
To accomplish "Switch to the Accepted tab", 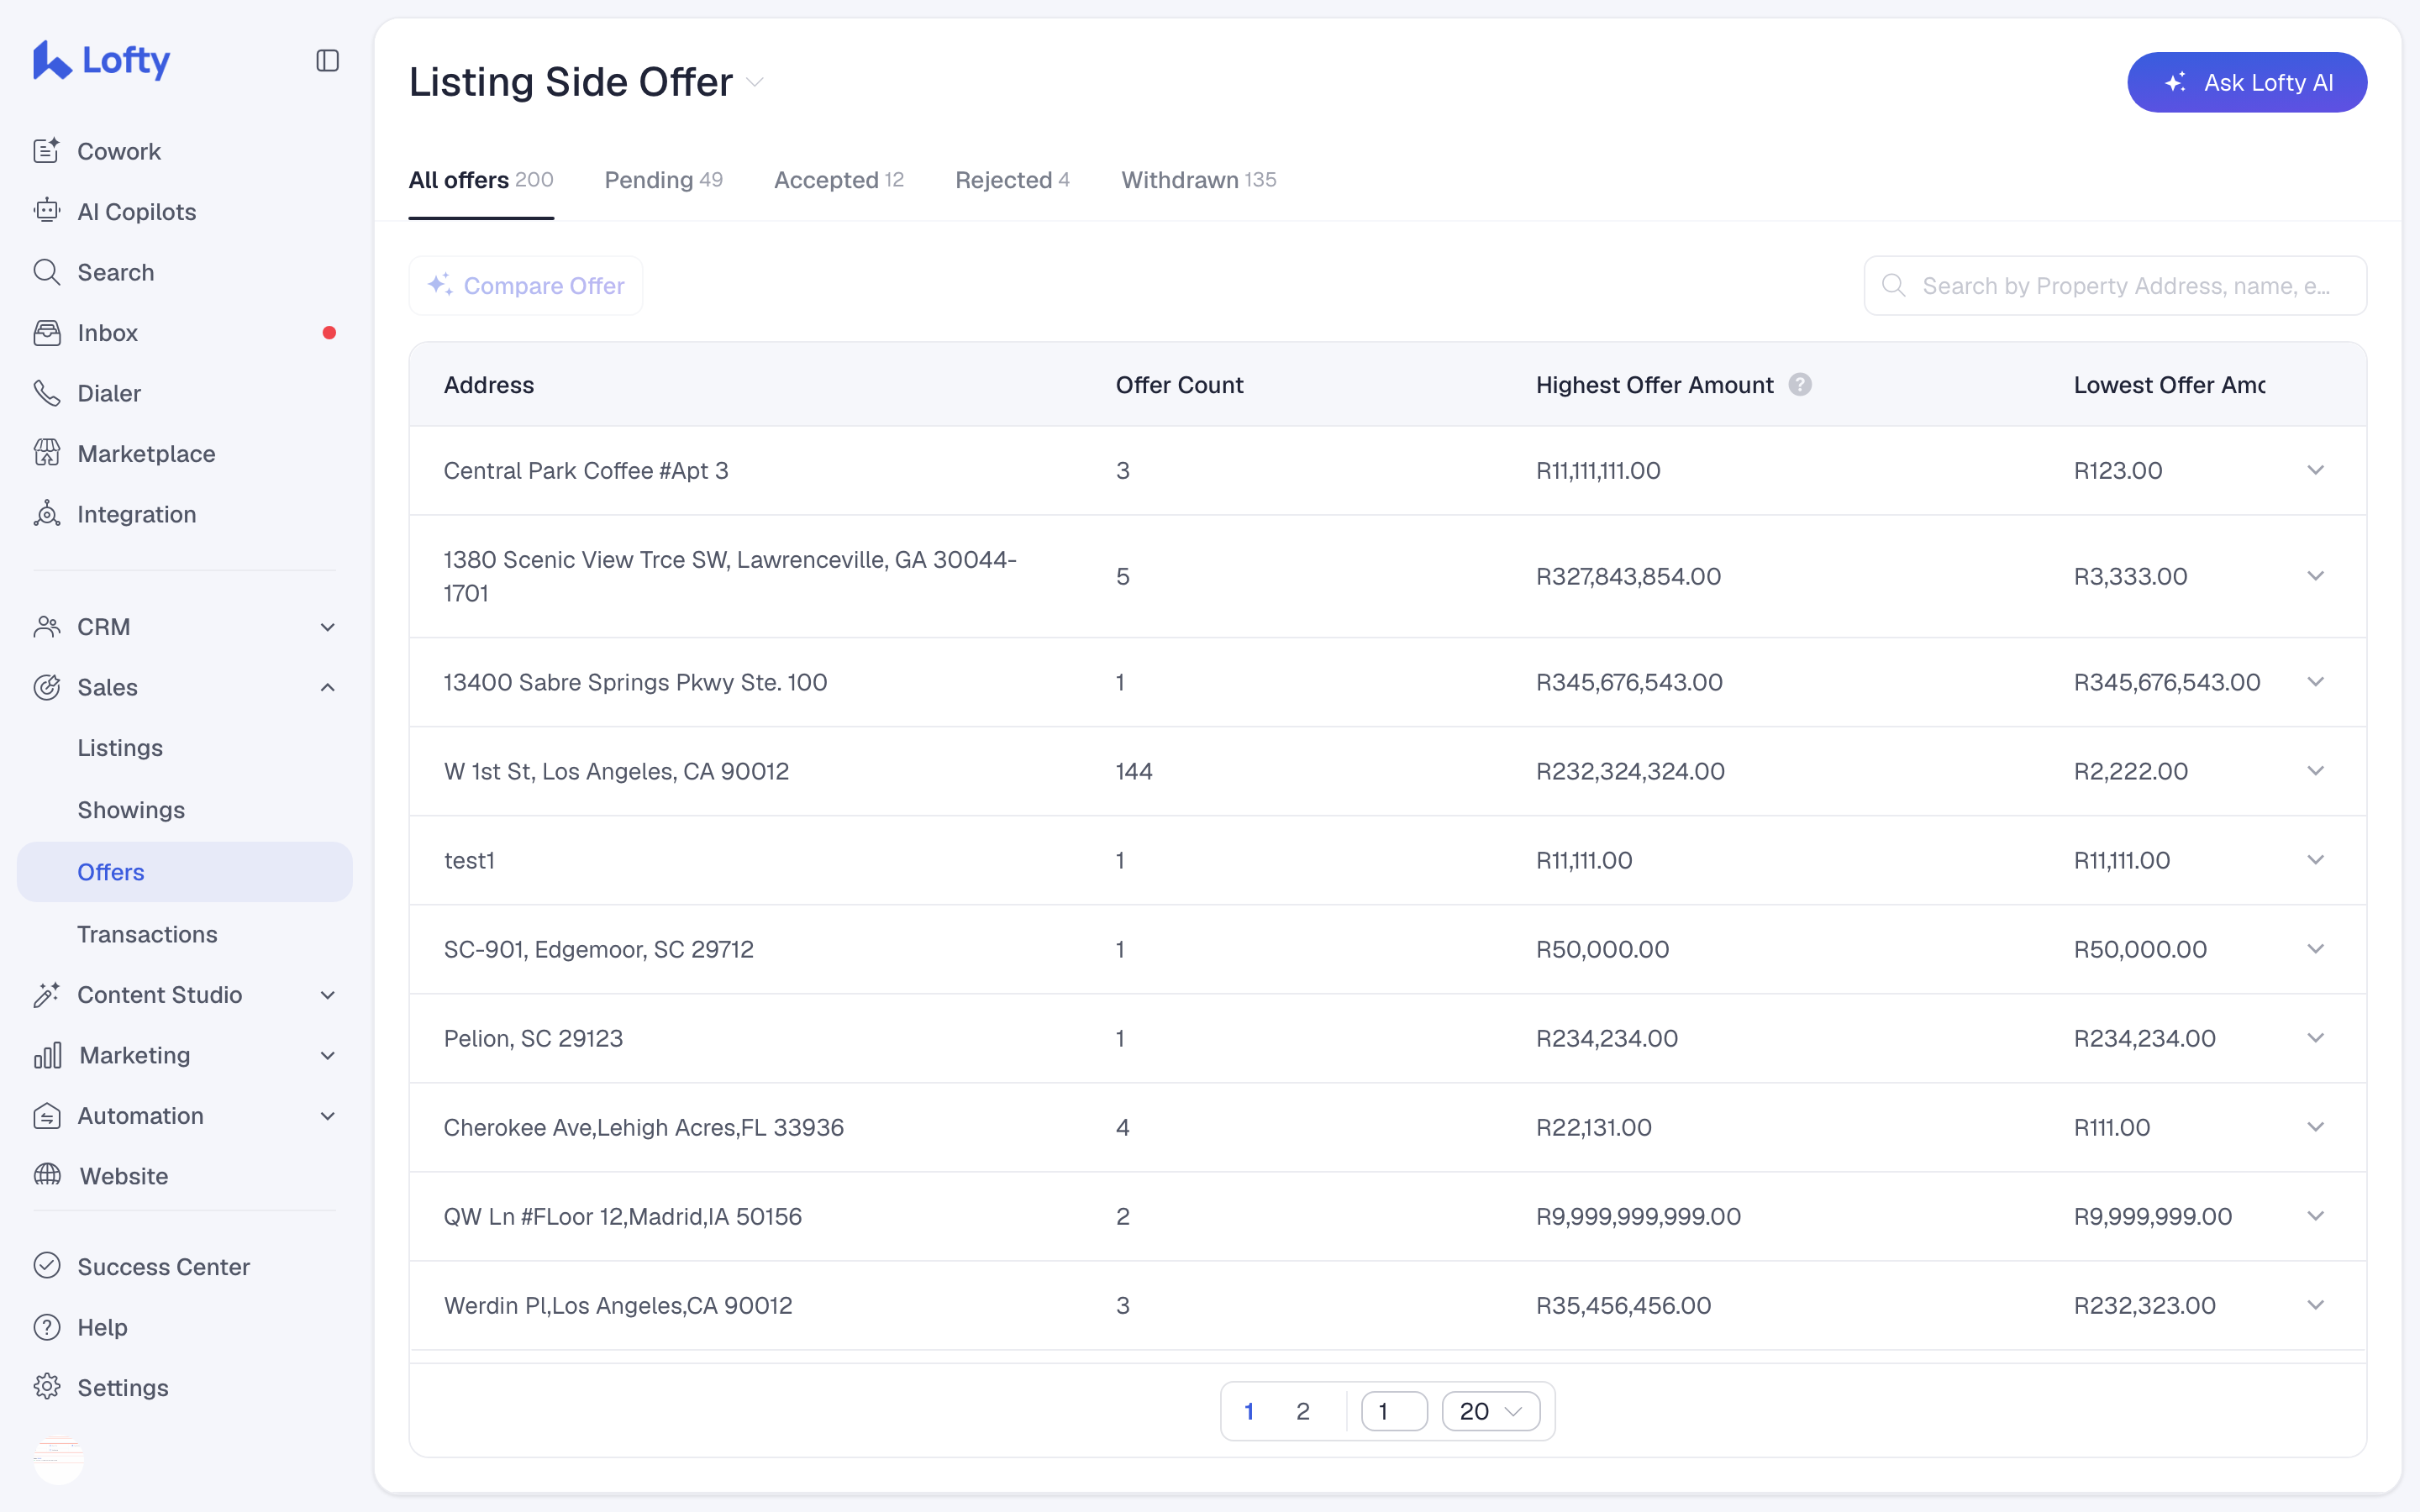I will (x=839, y=180).
